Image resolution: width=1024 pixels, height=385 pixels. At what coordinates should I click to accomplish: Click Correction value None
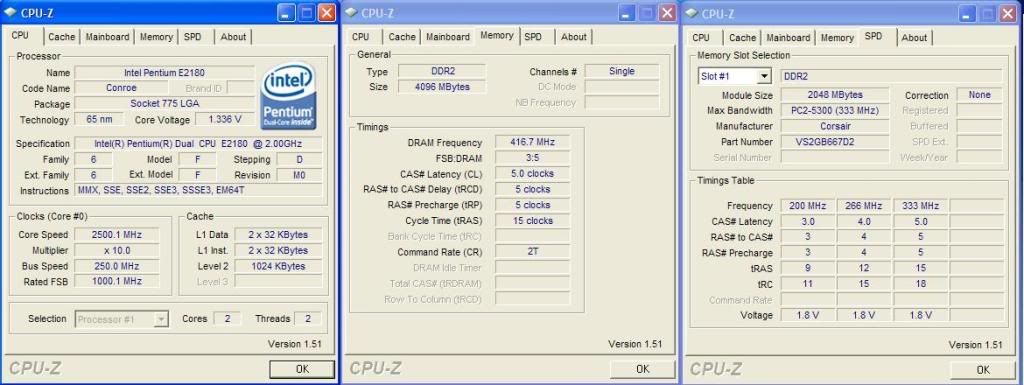pyautogui.click(x=980, y=95)
